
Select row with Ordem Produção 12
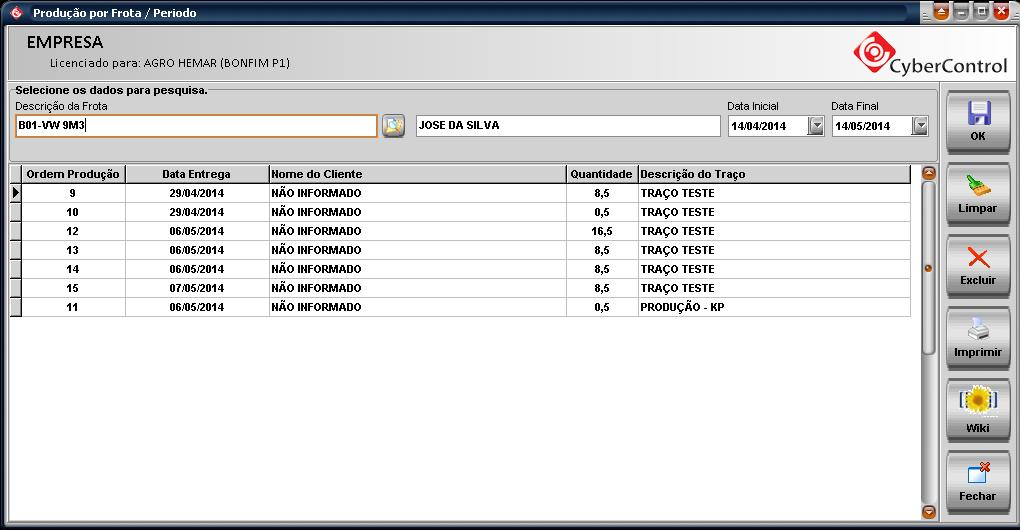click(73, 231)
